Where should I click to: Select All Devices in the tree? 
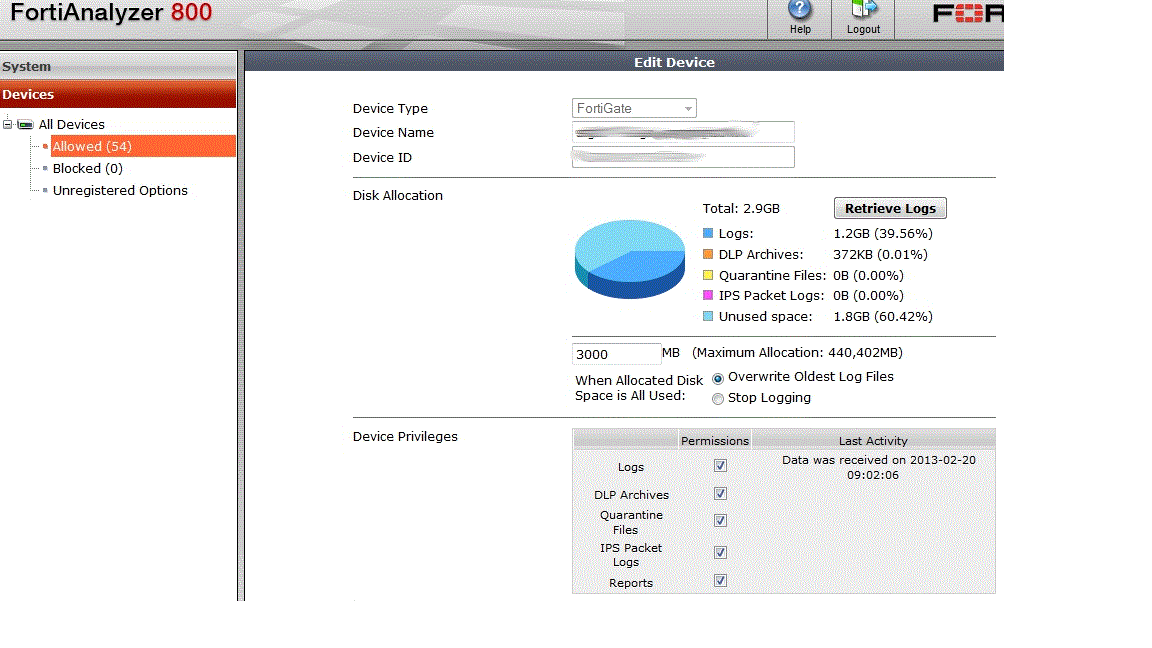click(71, 124)
